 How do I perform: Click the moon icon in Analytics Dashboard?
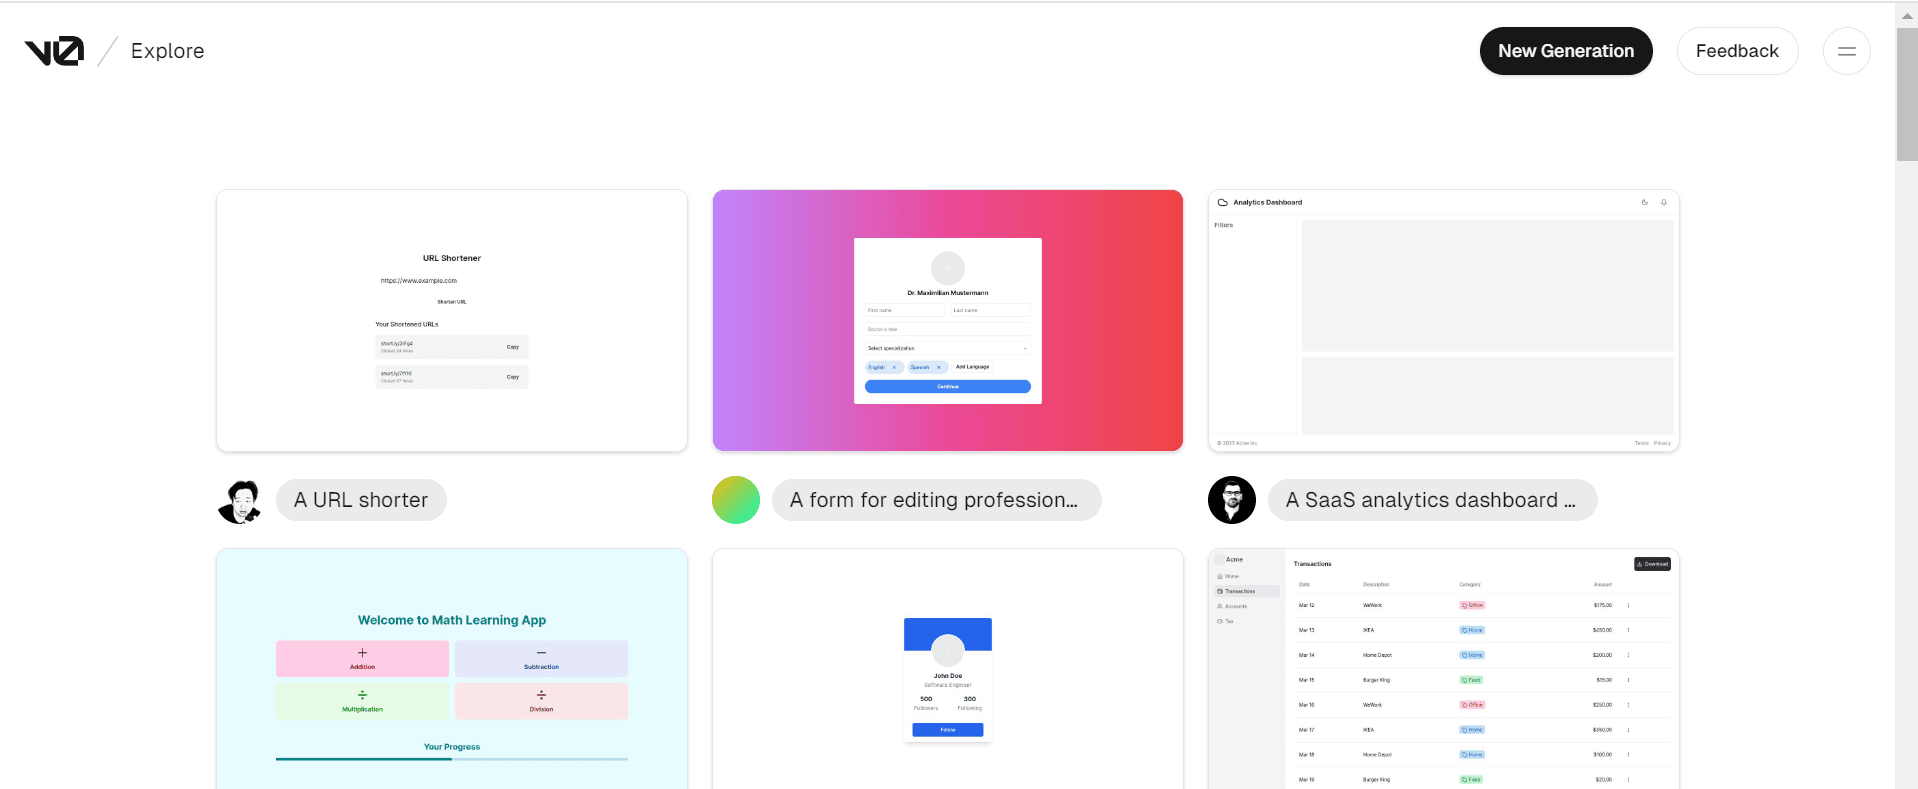1644,202
